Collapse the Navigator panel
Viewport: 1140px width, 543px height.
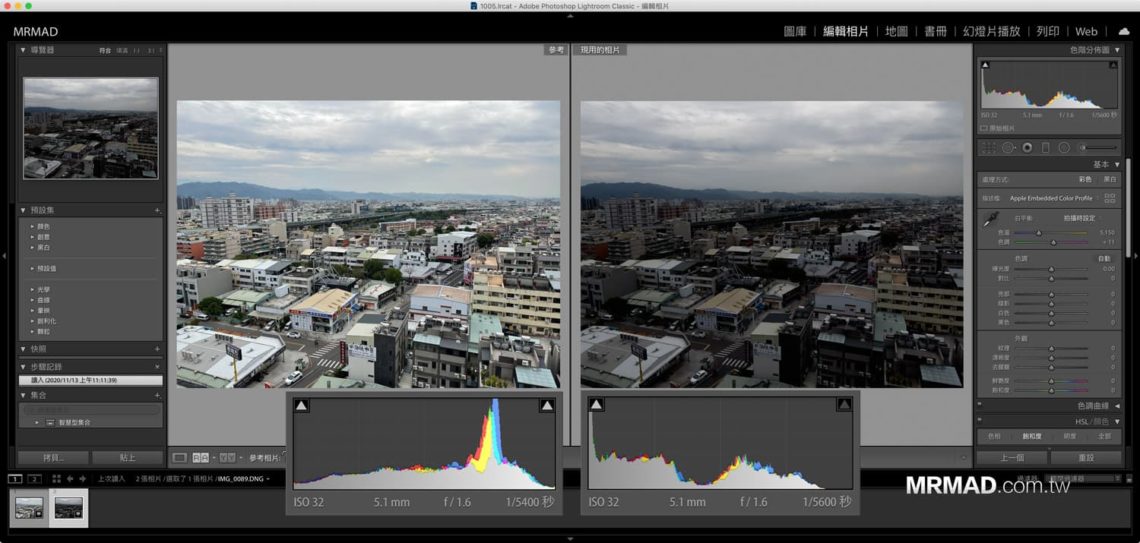click(23, 50)
